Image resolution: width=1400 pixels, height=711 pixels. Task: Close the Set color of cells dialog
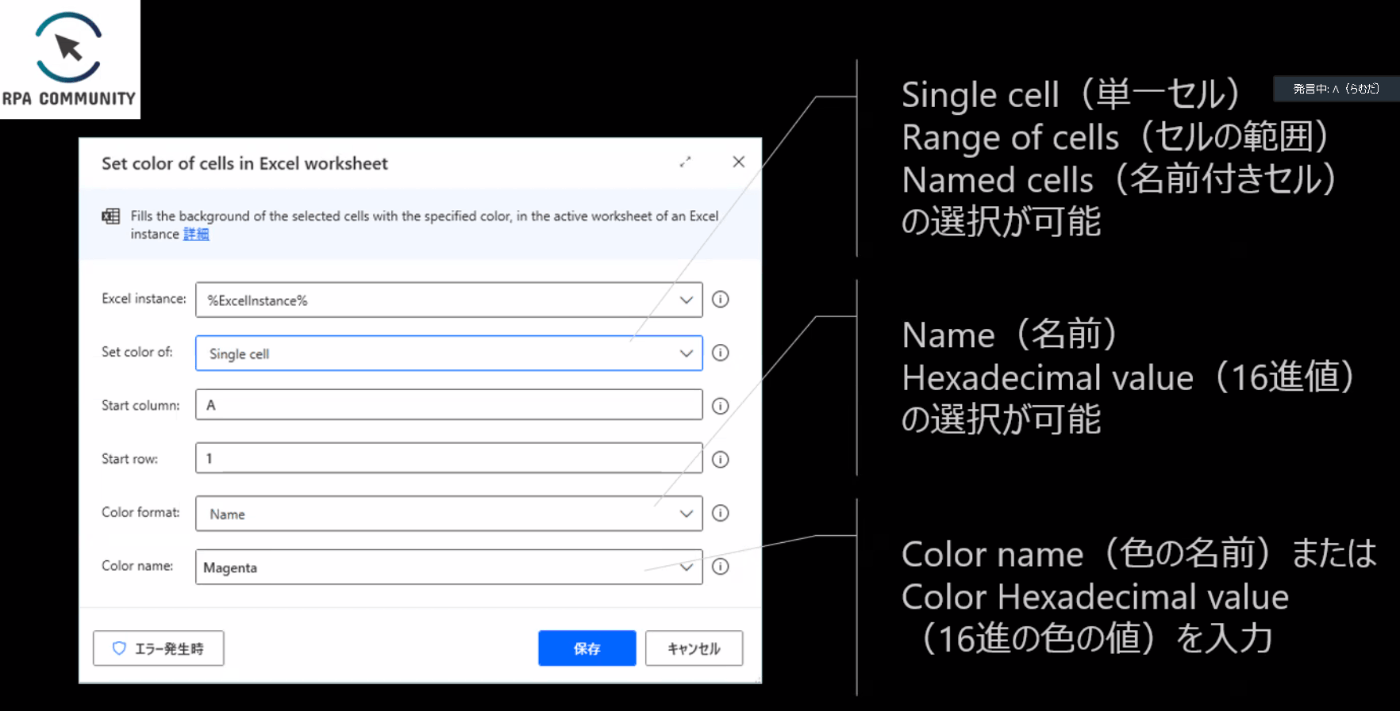point(739,162)
